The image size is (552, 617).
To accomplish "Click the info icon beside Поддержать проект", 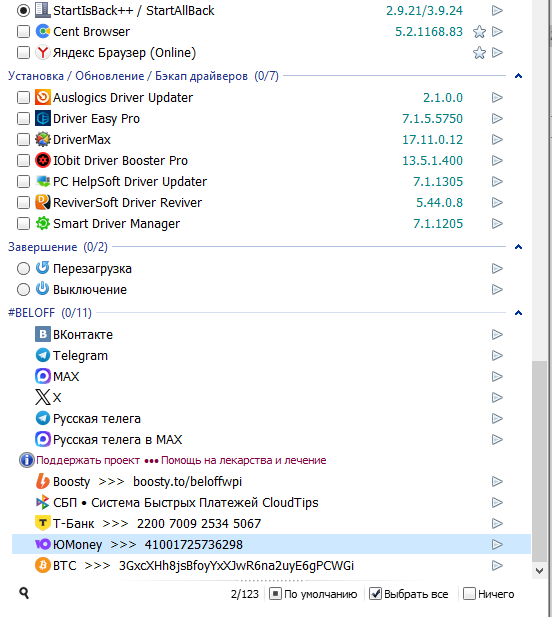I will coord(26,460).
